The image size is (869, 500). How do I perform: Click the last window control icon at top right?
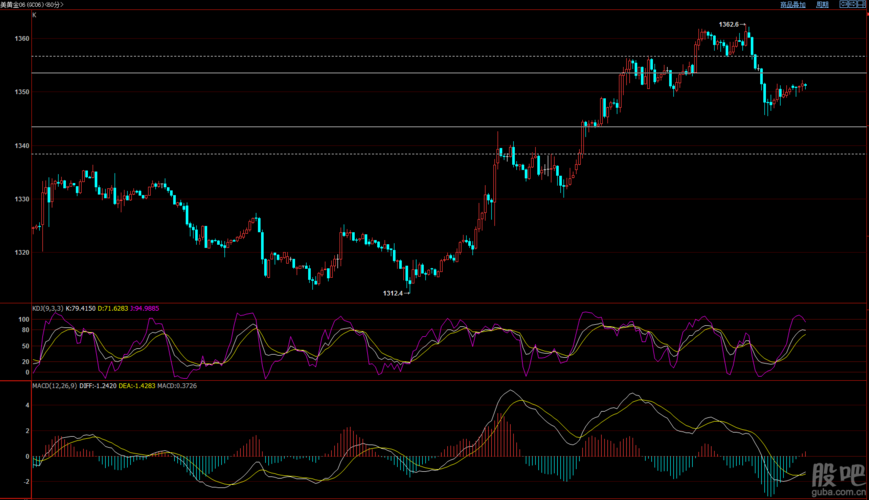tap(862, 5)
